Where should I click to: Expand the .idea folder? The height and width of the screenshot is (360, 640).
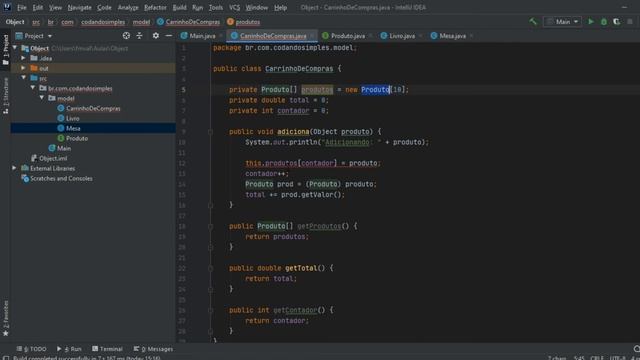click(24, 58)
